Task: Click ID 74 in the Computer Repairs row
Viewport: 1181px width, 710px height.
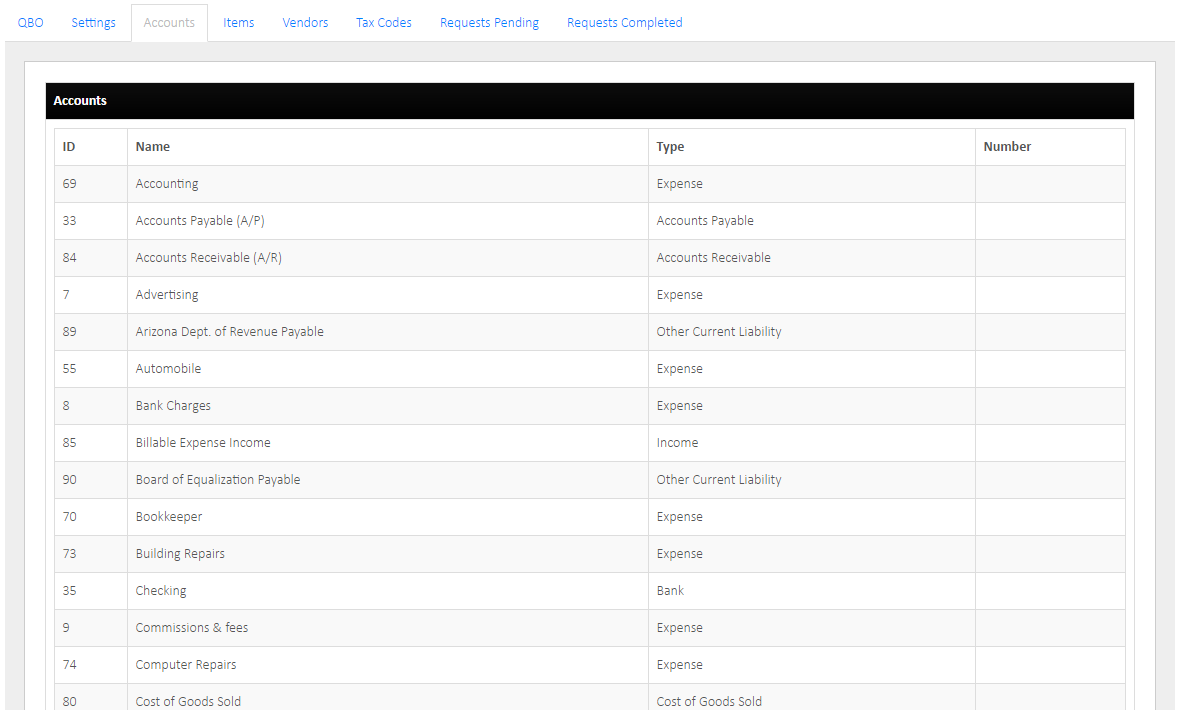Action: 69,664
